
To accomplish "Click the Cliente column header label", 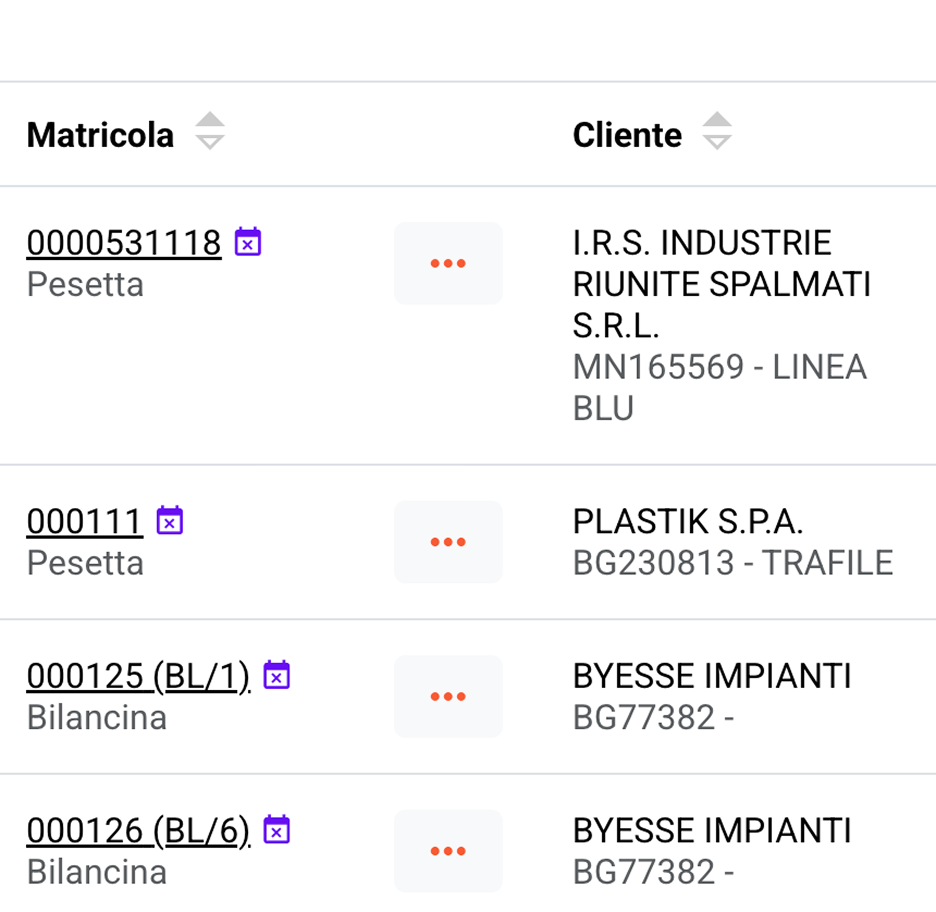I will [627, 135].
